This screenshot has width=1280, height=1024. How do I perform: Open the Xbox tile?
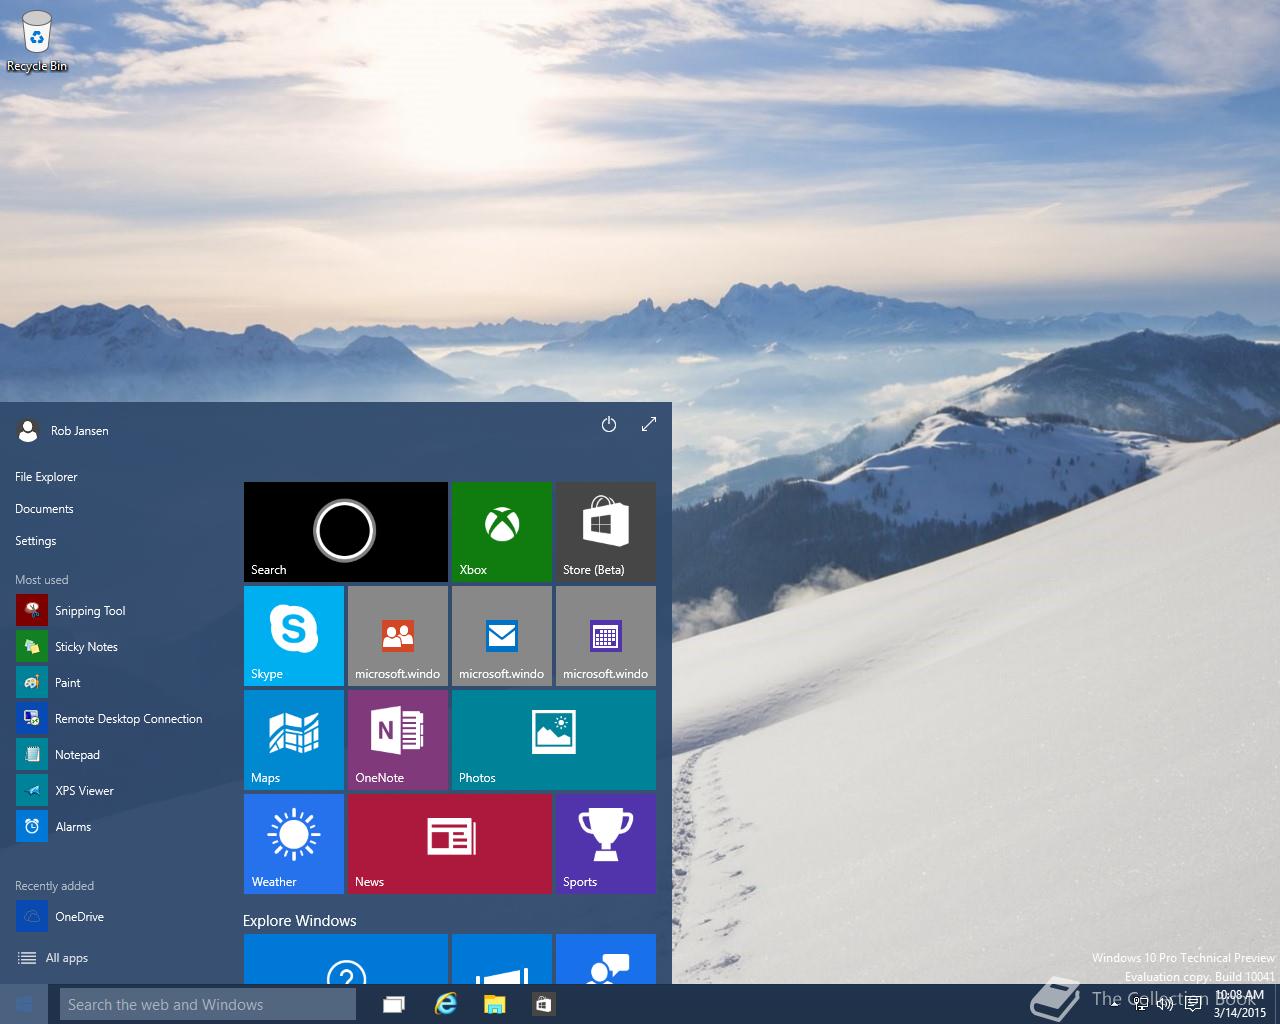(x=502, y=532)
